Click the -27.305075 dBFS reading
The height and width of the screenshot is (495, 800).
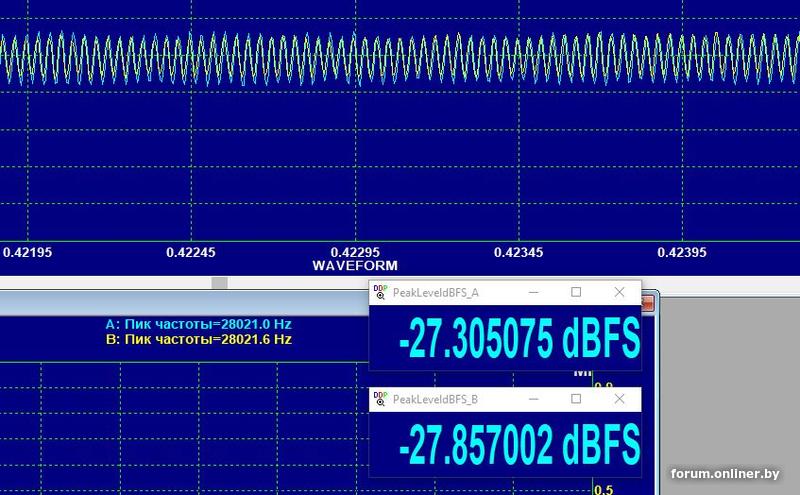pos(519,338)
